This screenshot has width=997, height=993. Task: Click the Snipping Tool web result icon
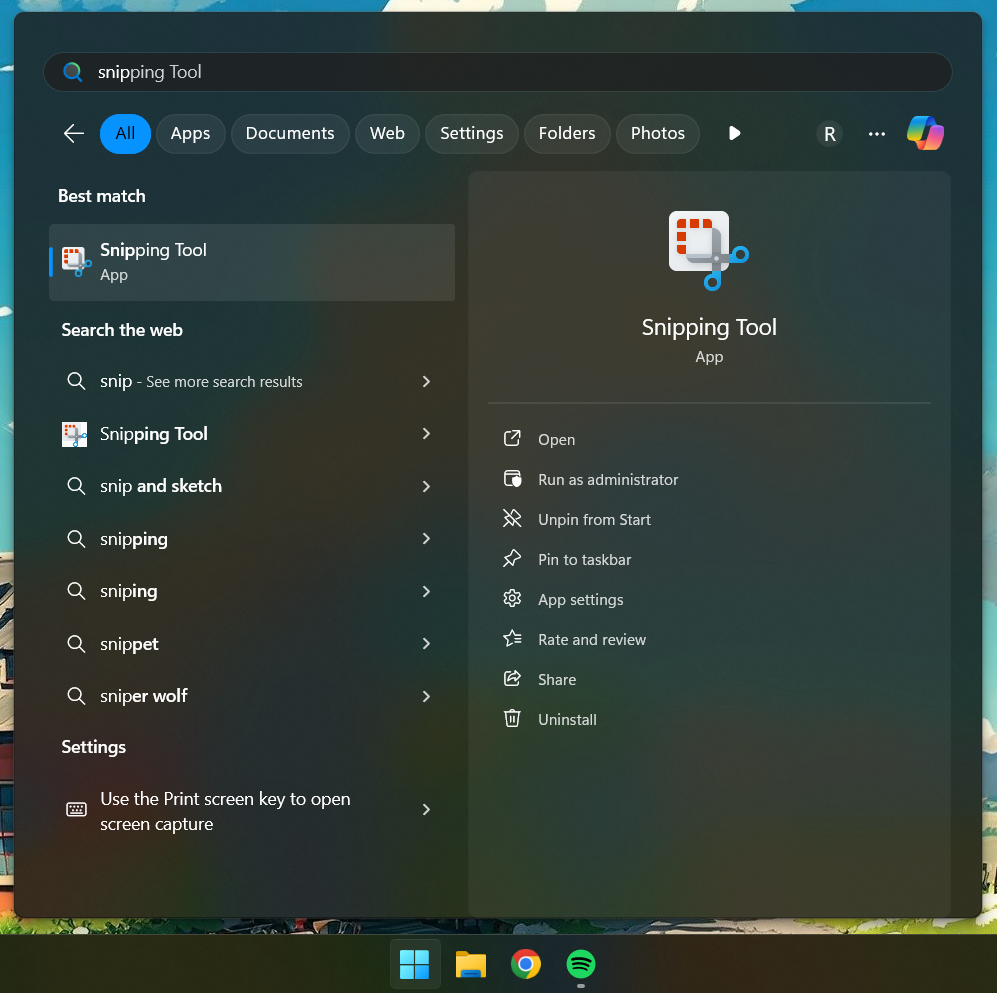pos(74,434)
